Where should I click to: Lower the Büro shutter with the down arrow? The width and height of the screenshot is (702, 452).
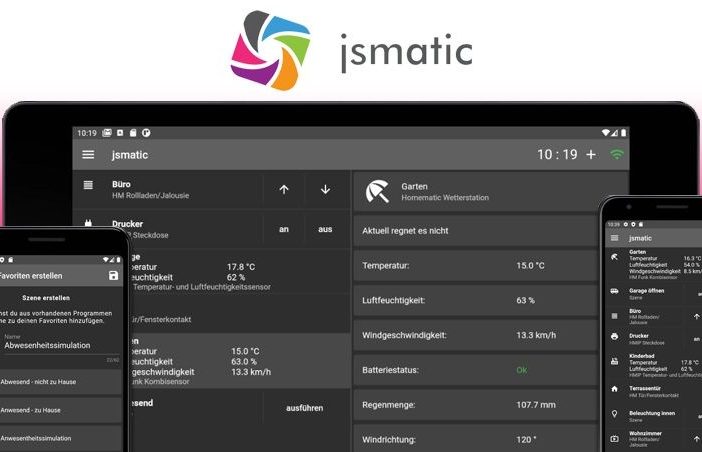click(325, 189)
